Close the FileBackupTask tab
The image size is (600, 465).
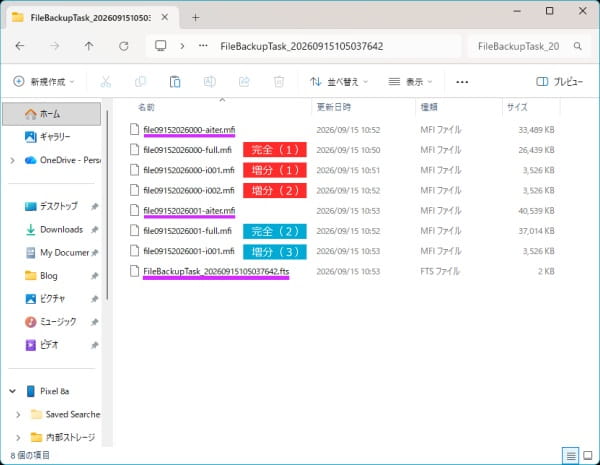(x=165, y=17)
